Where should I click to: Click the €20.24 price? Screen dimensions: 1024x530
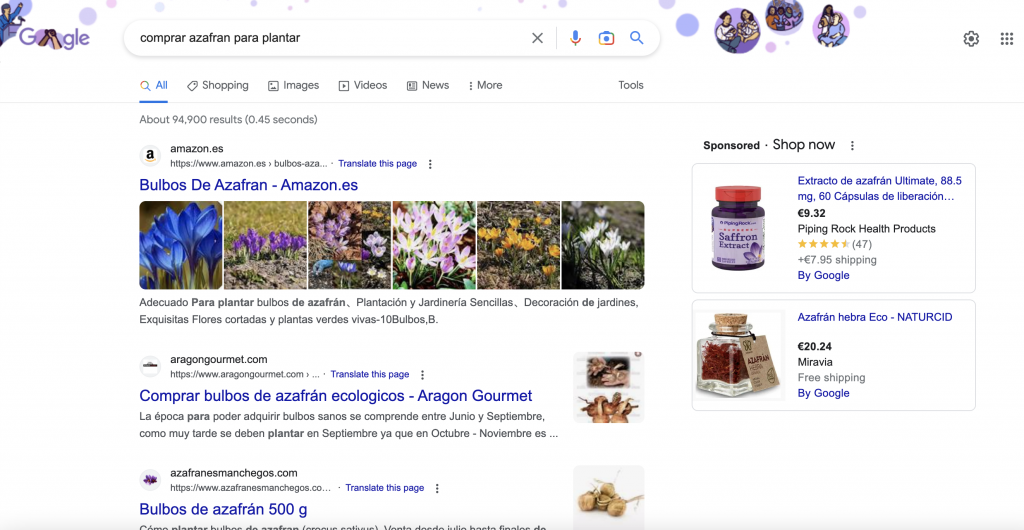(814, 347)
